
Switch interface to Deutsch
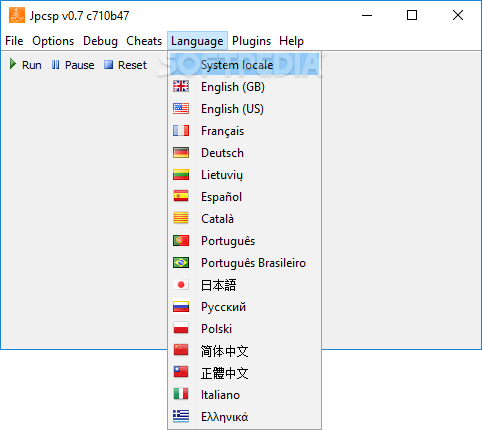[244, 153]
